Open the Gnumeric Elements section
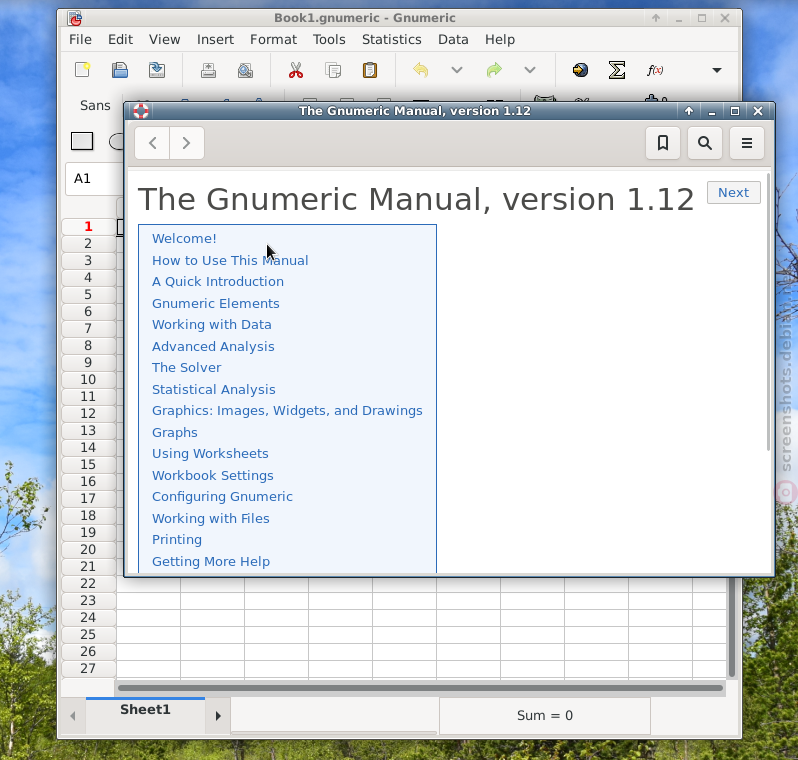The image size is (798, 760). point(216,303)
